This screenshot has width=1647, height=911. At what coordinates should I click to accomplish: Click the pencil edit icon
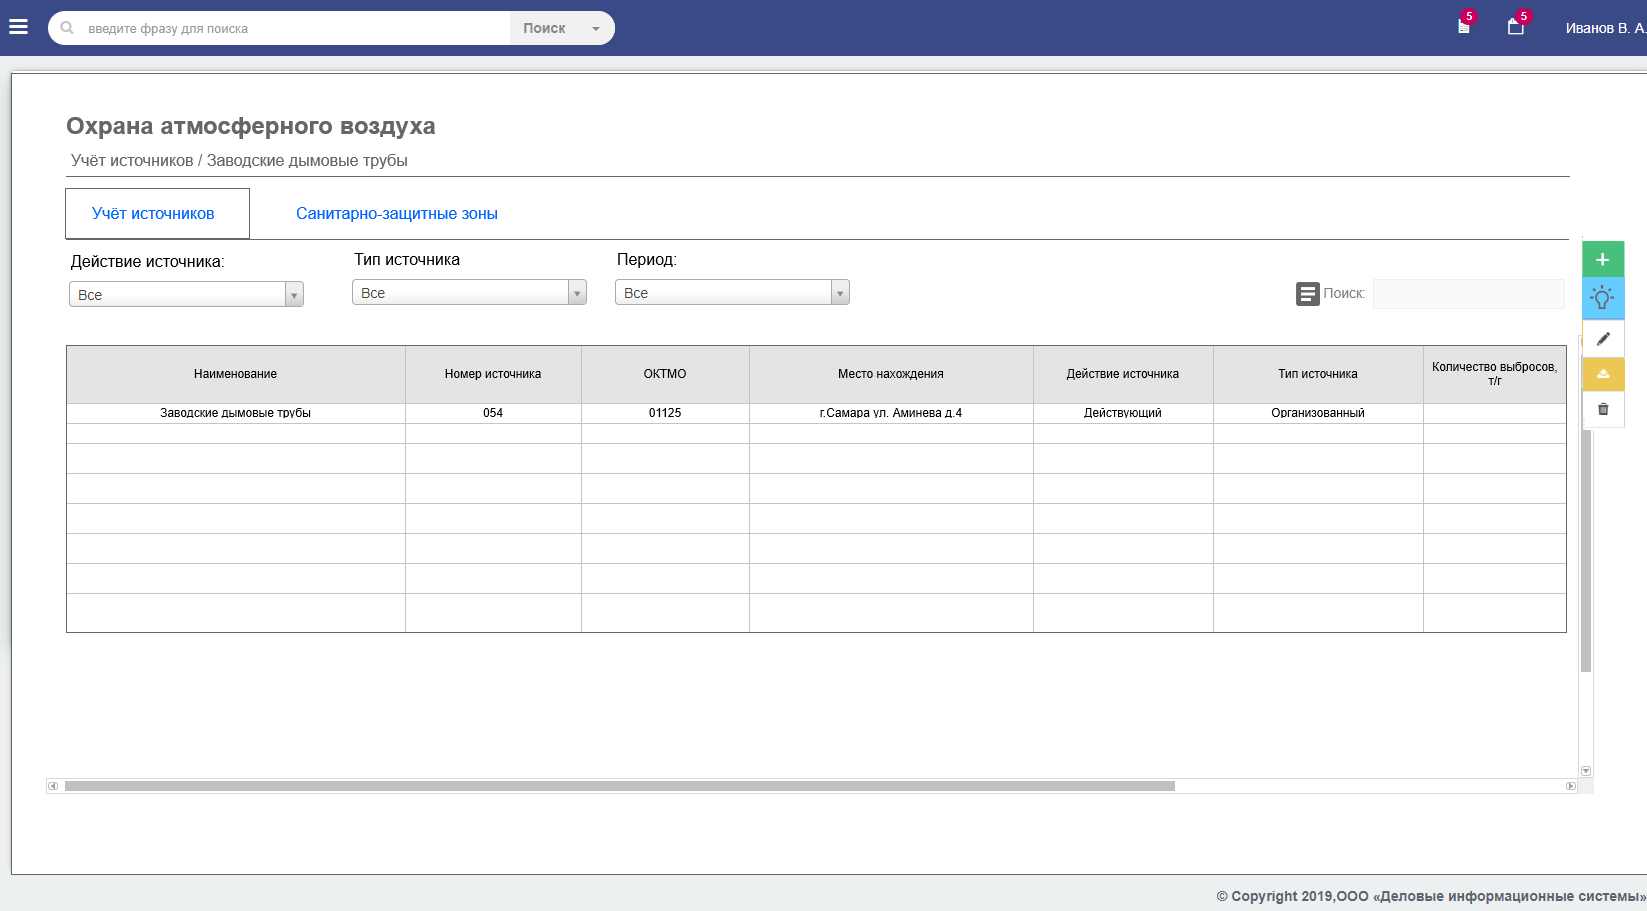pos(1603,339)
